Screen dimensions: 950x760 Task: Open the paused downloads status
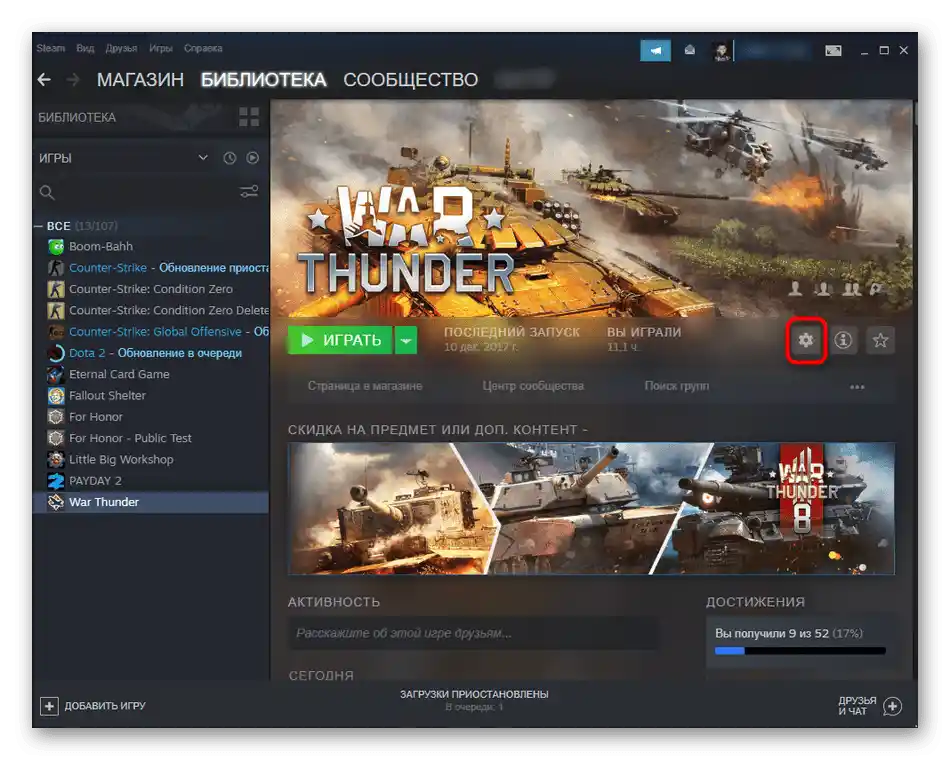pyautogui.click(x=474, y=700)
